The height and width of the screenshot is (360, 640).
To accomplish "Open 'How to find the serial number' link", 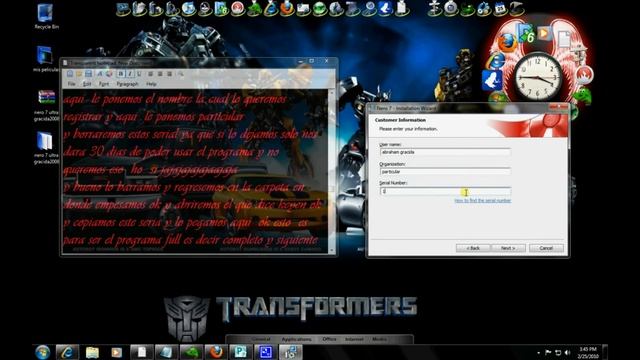I will click(x=482, y=200).
